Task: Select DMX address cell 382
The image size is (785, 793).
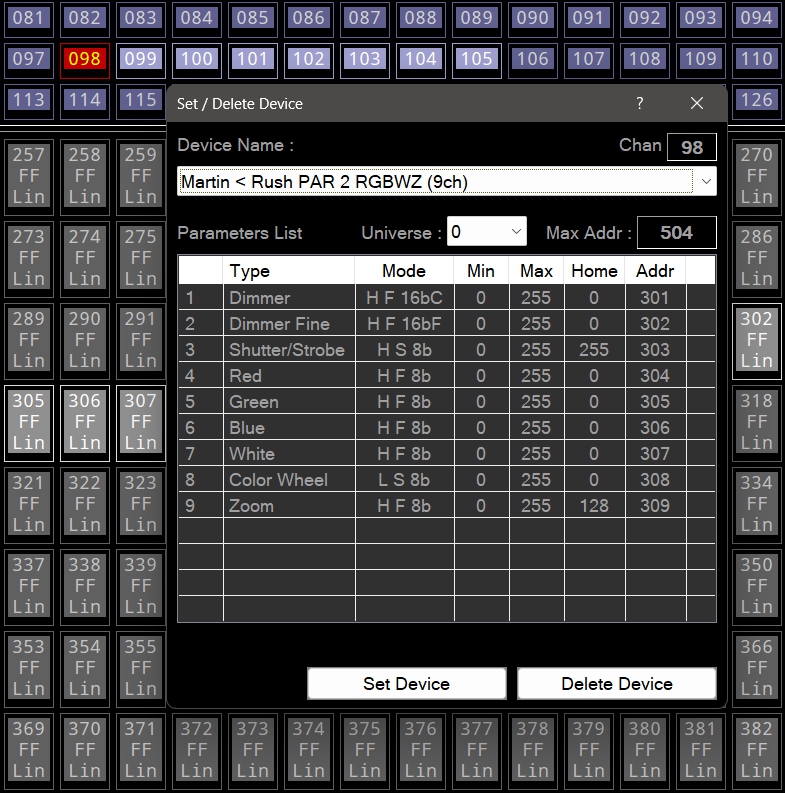Action: [x=756, y=749]
